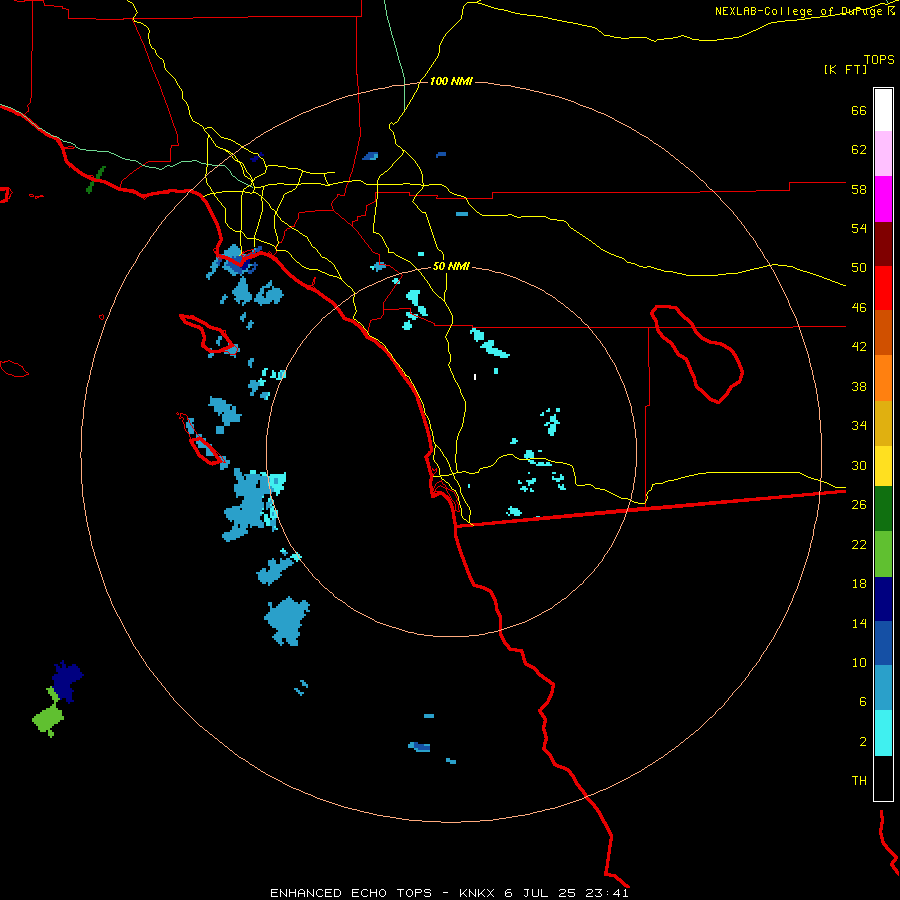The image size is (900, 900).
Task: Pick the steel blue 14 kft legend swatch
Action: click(x=883, y=688)
